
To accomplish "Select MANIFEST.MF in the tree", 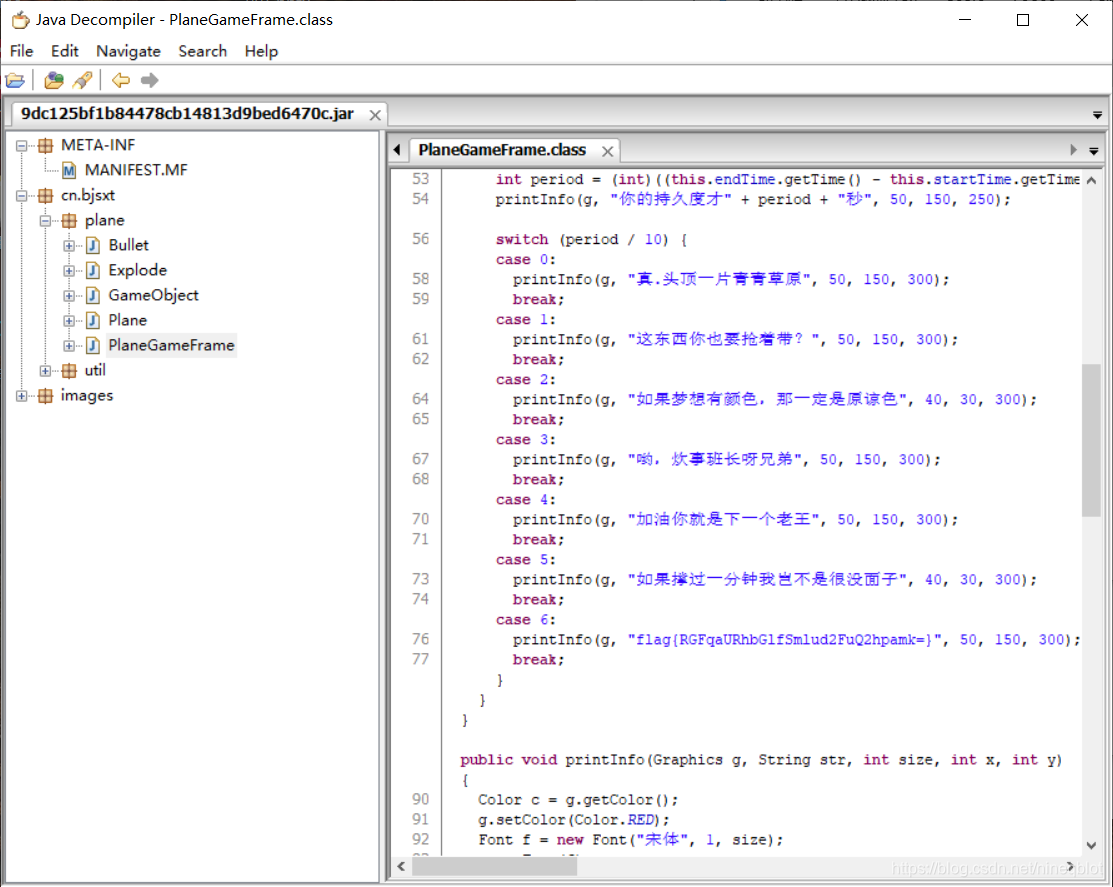I will coord(136,170).
